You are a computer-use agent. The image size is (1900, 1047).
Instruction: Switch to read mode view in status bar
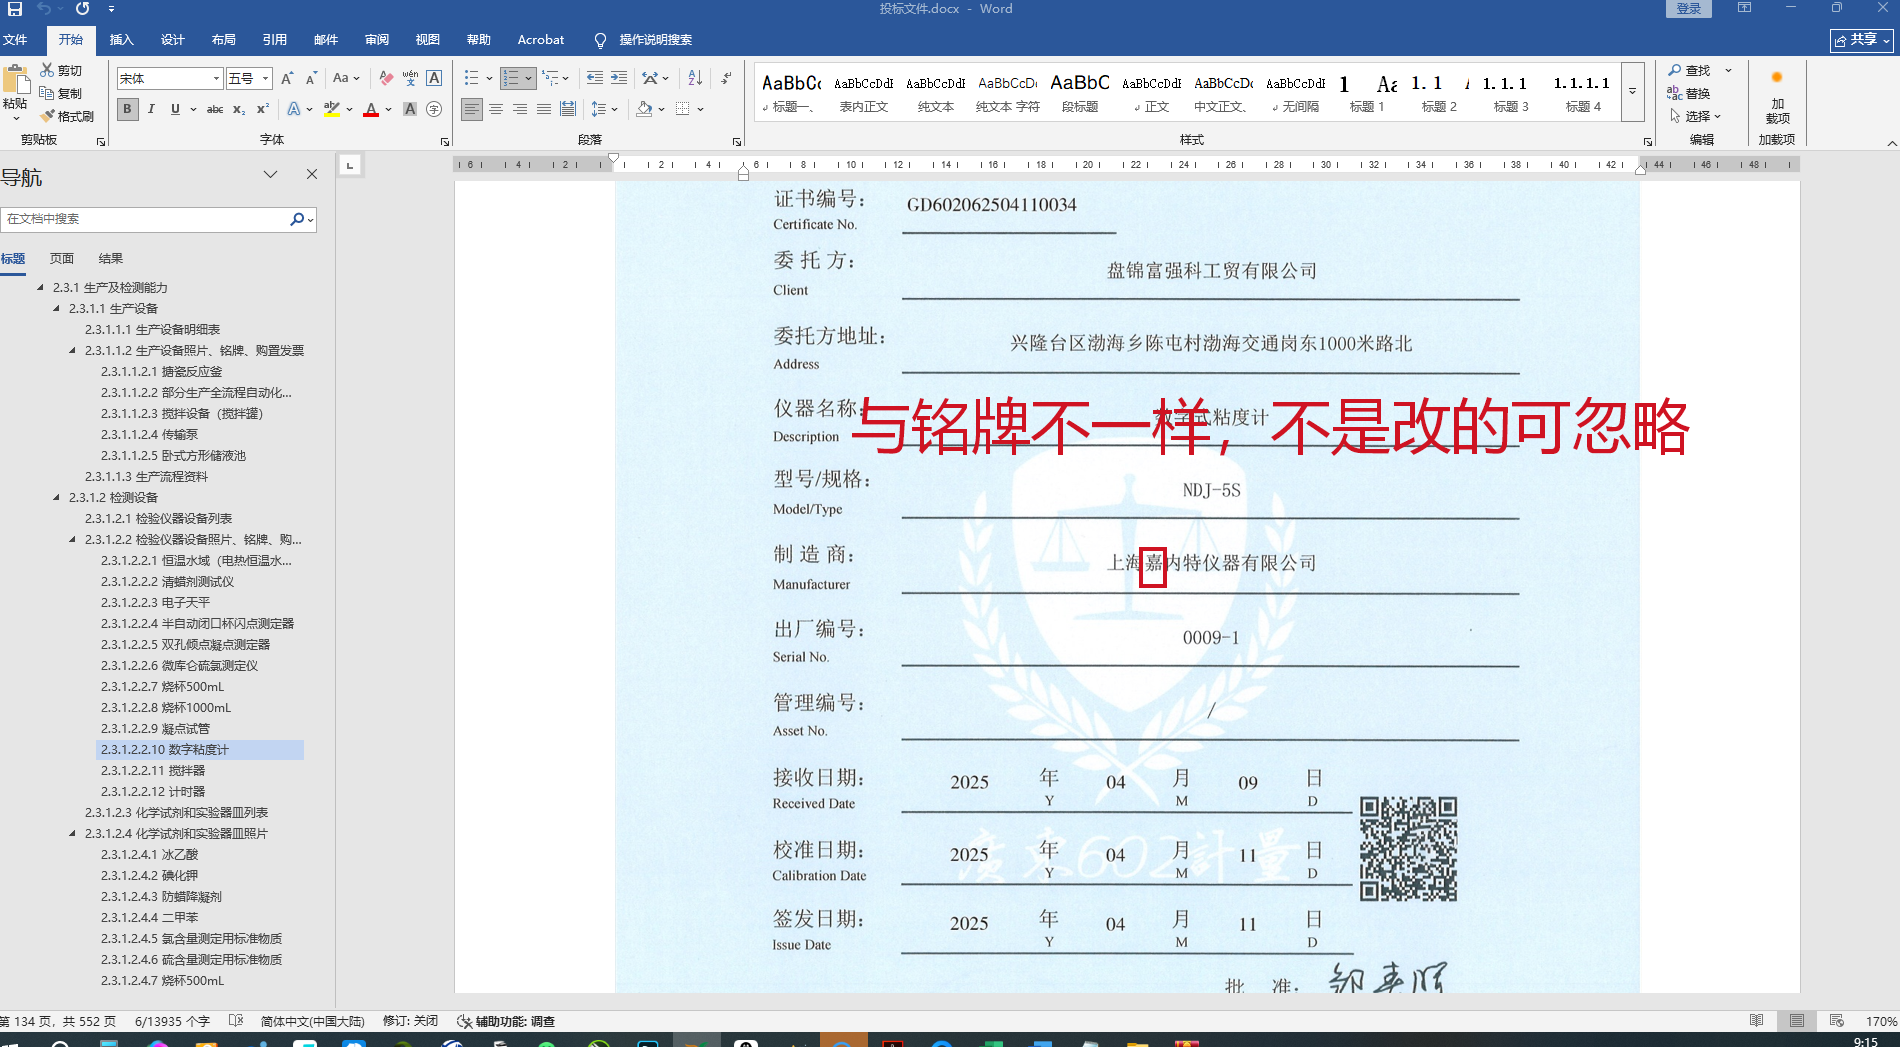click(1757, 1021)
